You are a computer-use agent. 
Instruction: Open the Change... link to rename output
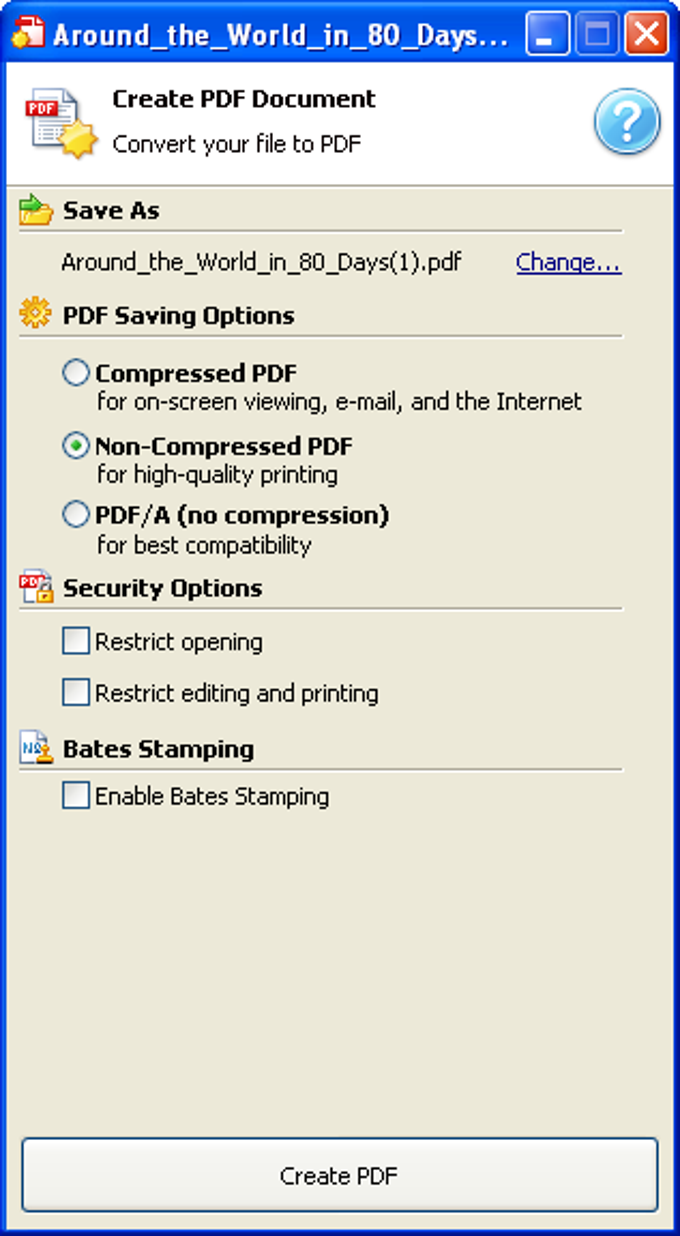[x=568, y=261]
